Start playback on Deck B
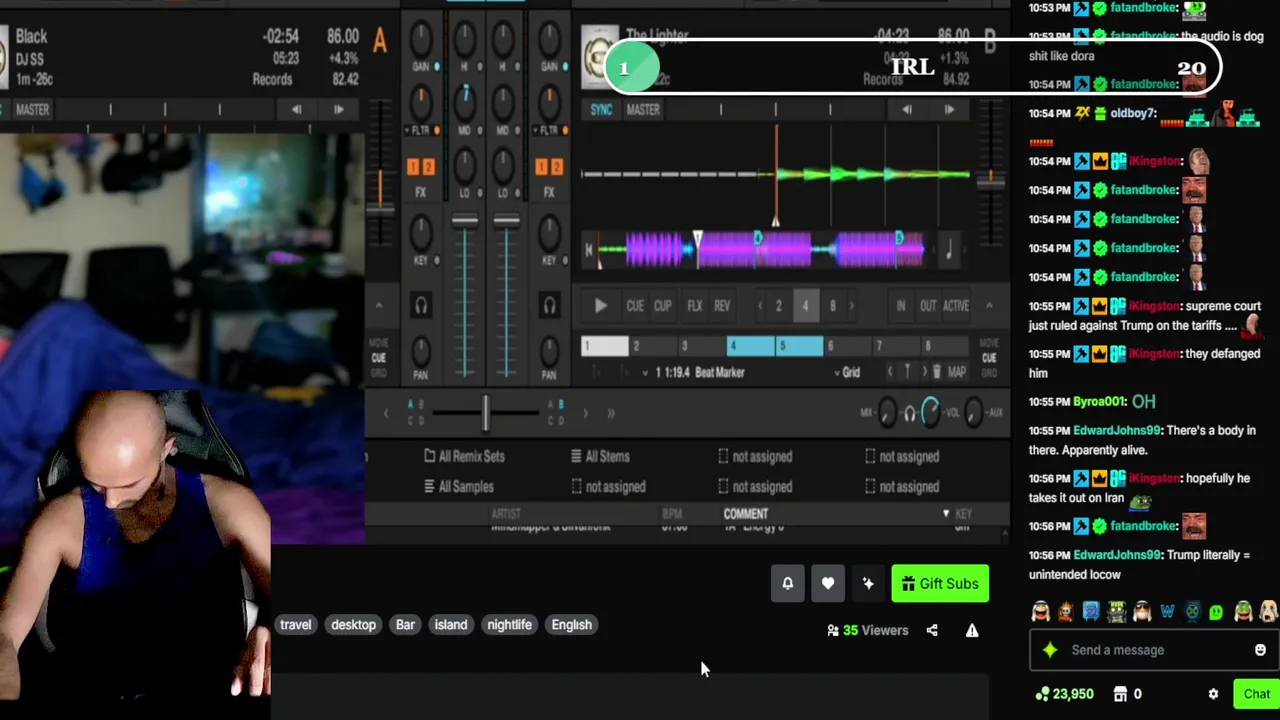This screenshot has width=1280, height=720. pos(600,306)
